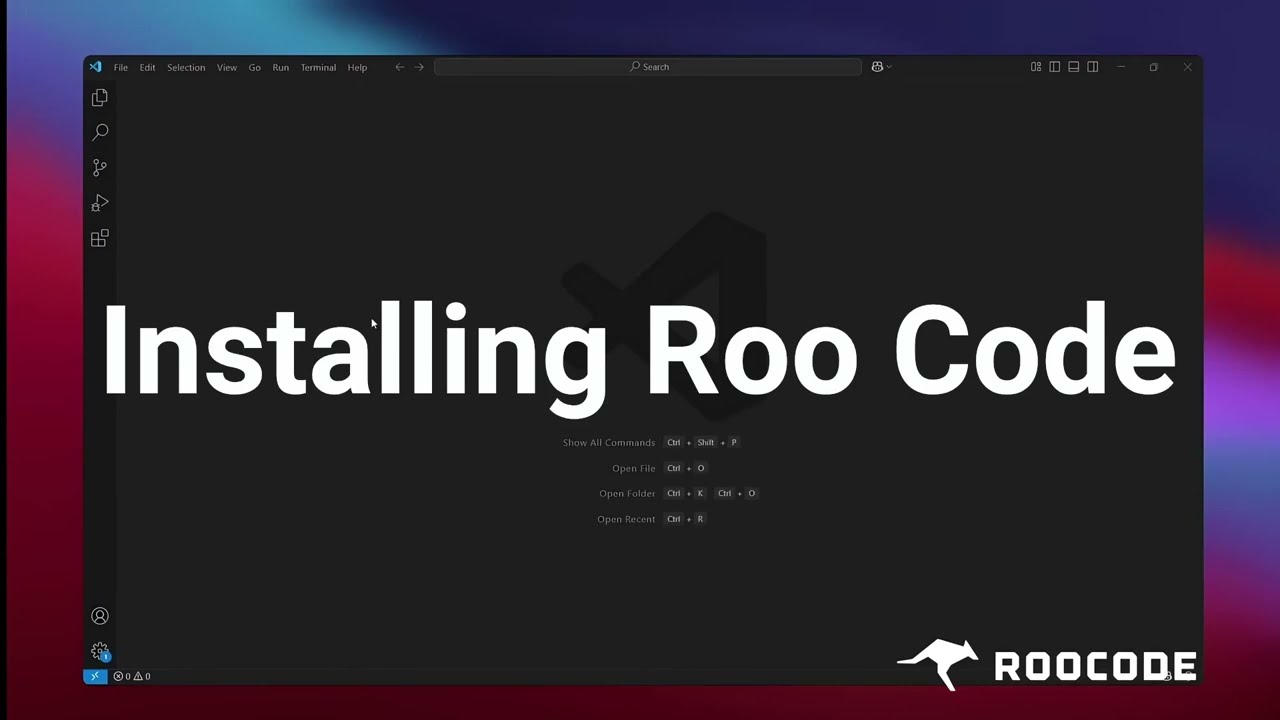The width and height of the screenshot is (1280, 720).
Task: Open the remote connection indicator in status bar
Action: (94, 676)
